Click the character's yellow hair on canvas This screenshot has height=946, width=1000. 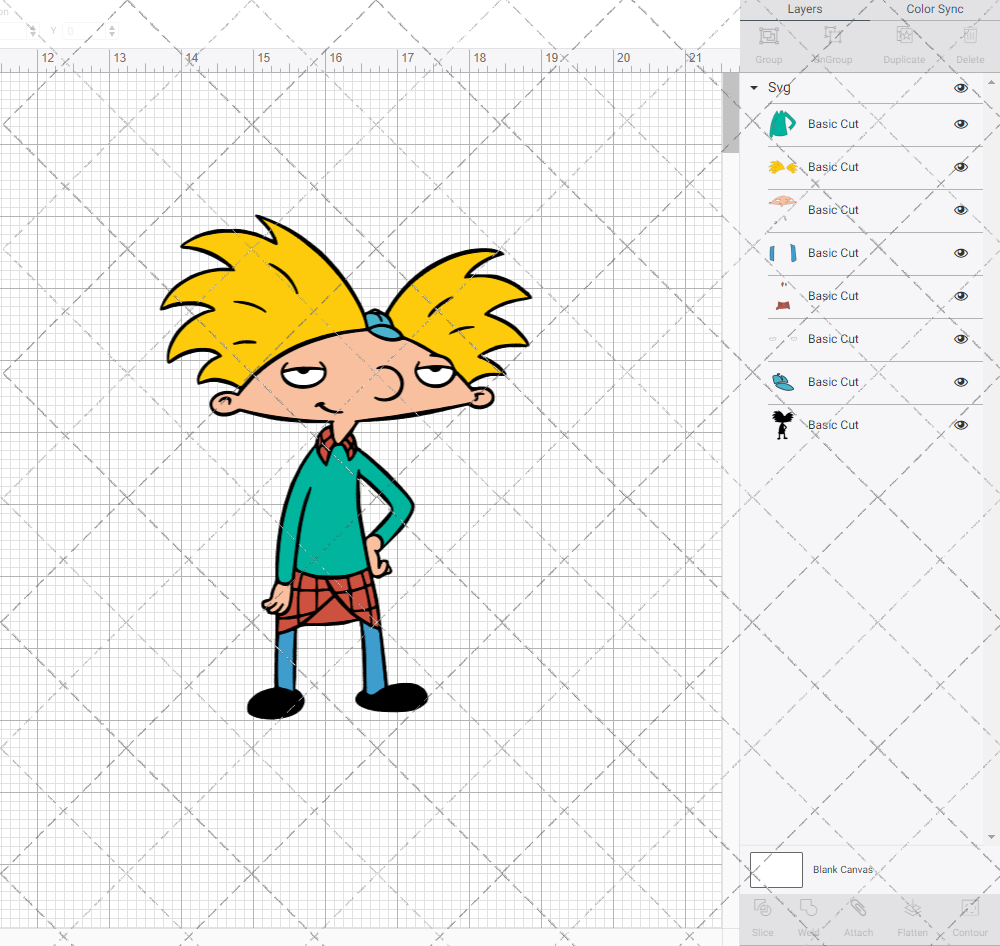pyautogui.click(x=274, y=300)
